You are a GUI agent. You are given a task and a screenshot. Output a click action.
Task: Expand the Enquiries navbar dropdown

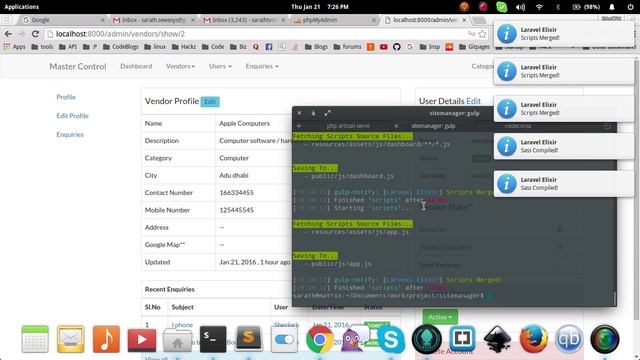click(262, 66)
